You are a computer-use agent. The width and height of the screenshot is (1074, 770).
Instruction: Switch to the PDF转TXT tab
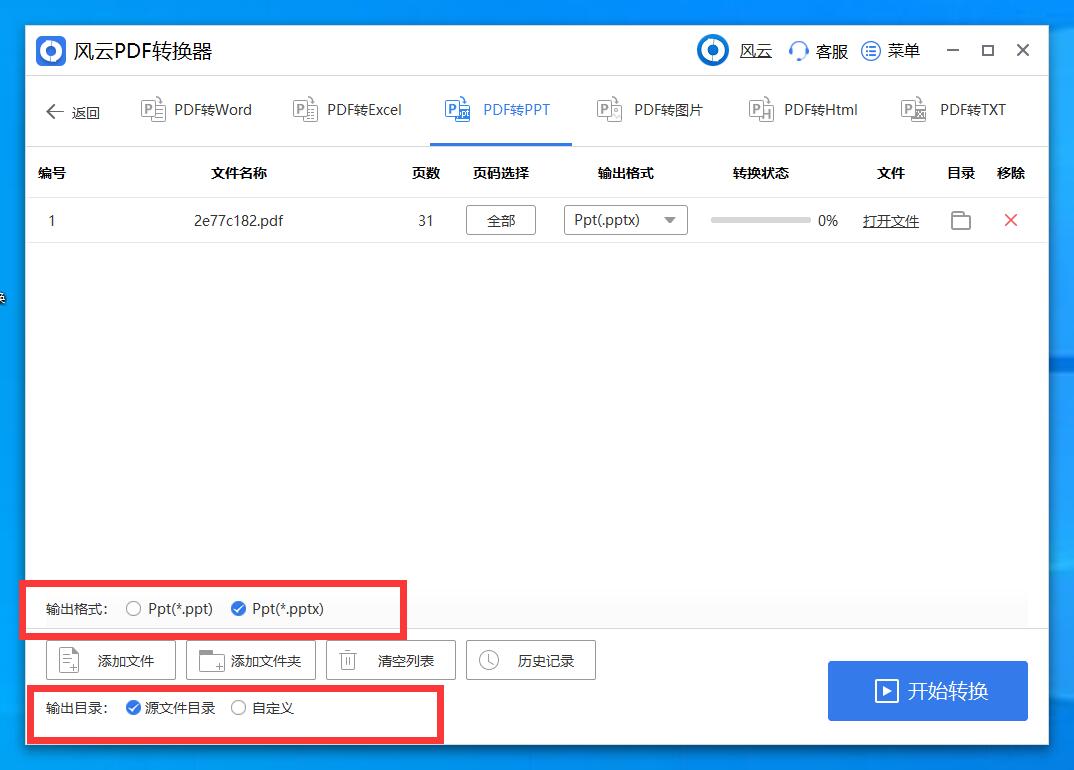[953, 110]
